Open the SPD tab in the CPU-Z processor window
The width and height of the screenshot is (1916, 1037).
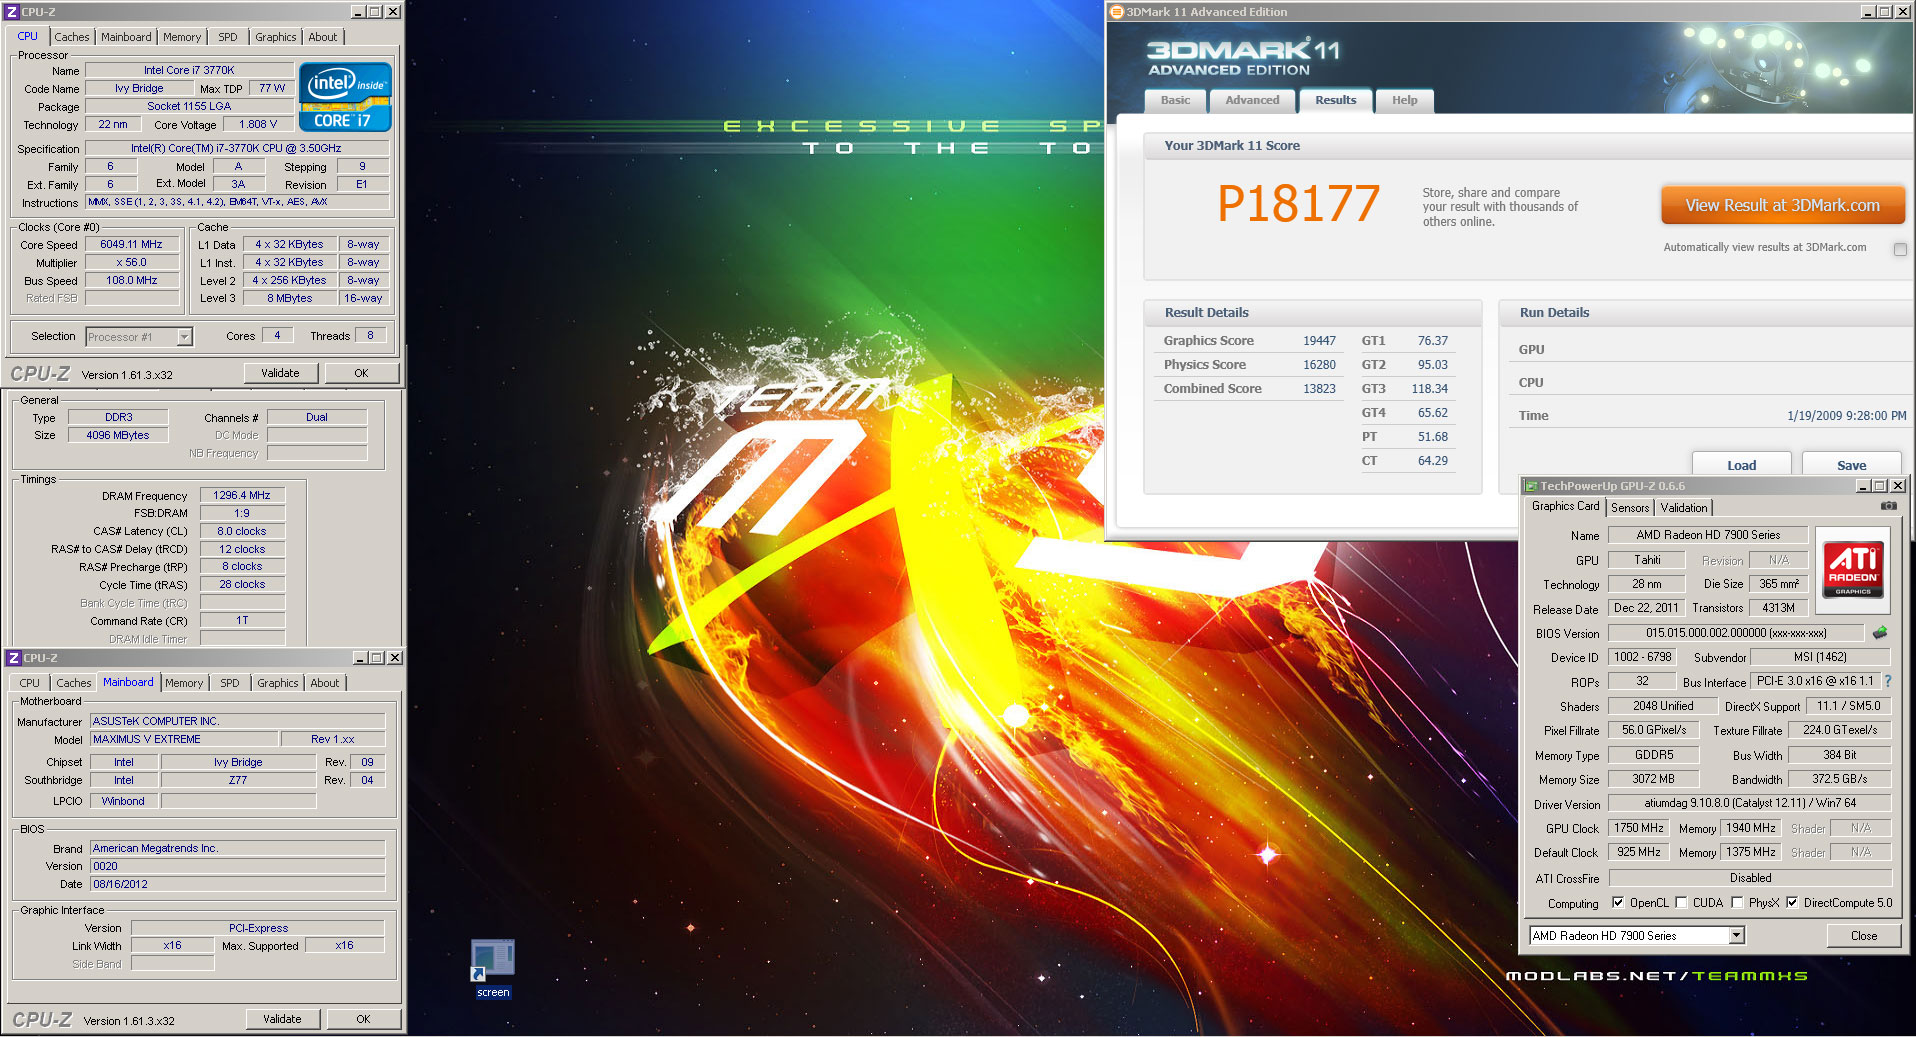click(228, 37)
